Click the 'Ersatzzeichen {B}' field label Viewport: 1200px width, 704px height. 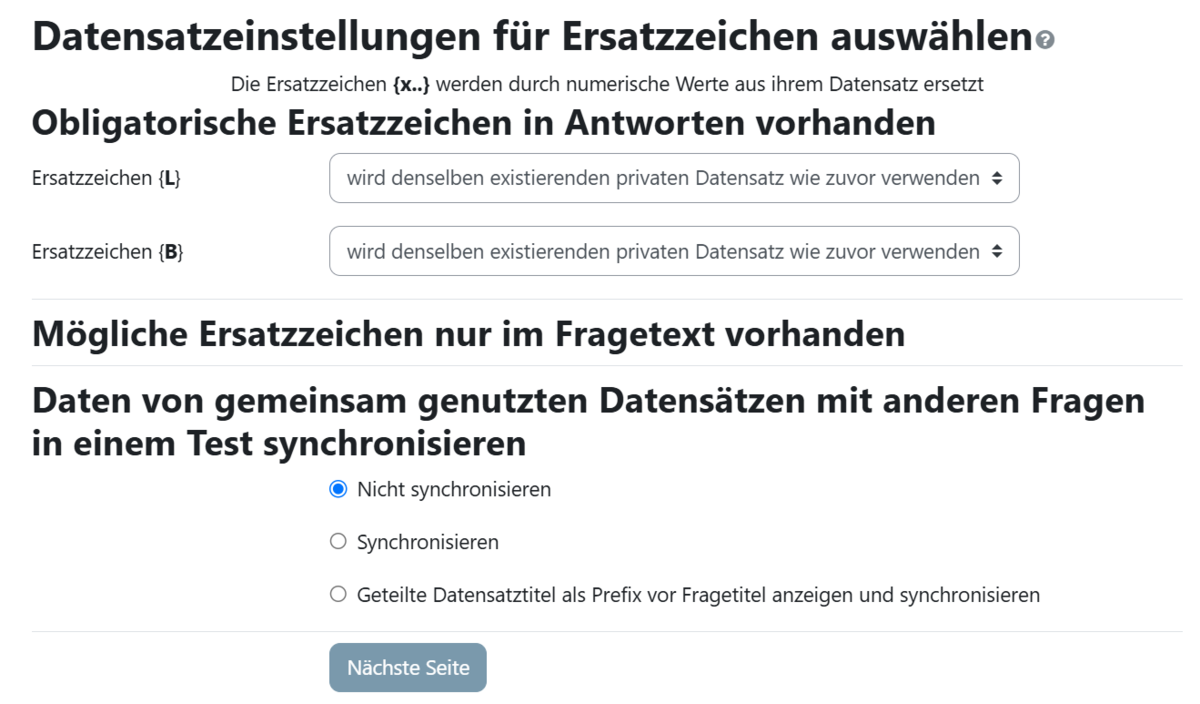tap(108, 252)
